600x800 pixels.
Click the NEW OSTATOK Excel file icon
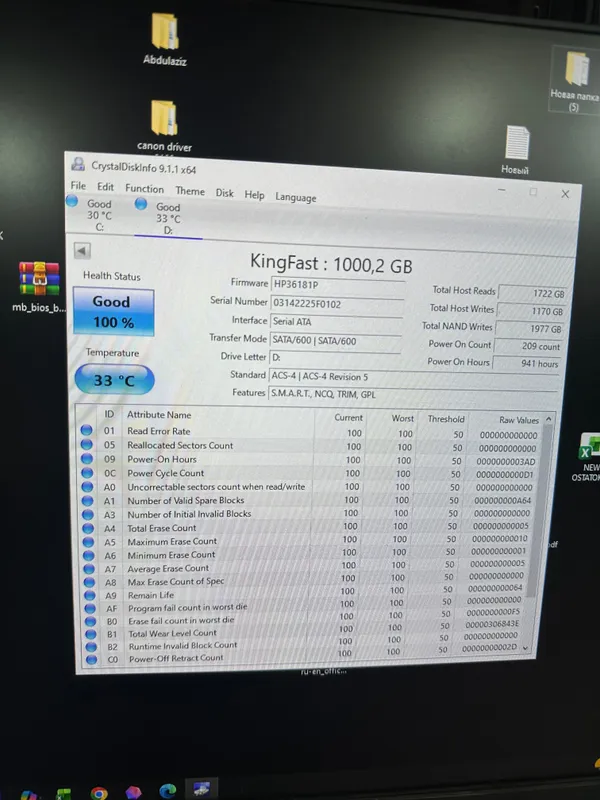pyautogui.click(x=590, y=458)
